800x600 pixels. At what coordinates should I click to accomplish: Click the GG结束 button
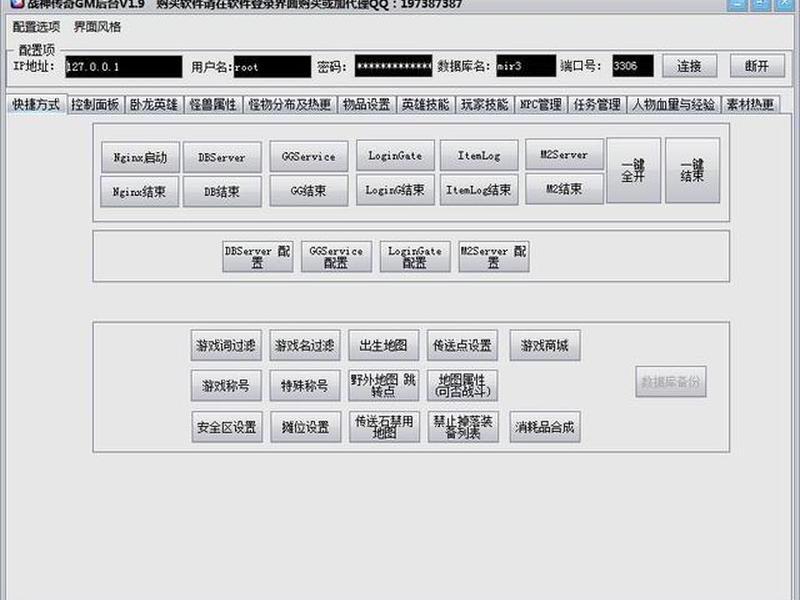(309, 191)
